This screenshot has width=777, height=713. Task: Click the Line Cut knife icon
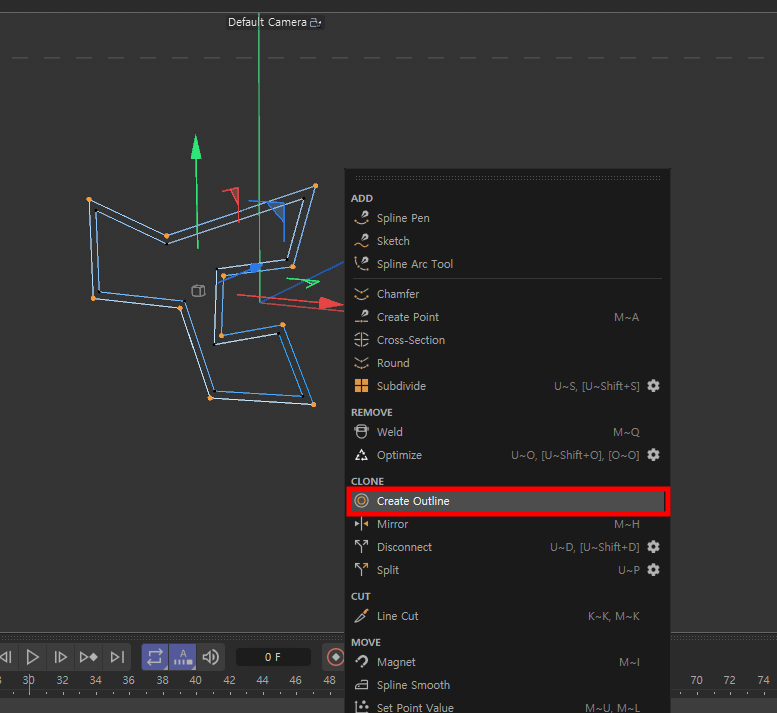tap(362, 616)
